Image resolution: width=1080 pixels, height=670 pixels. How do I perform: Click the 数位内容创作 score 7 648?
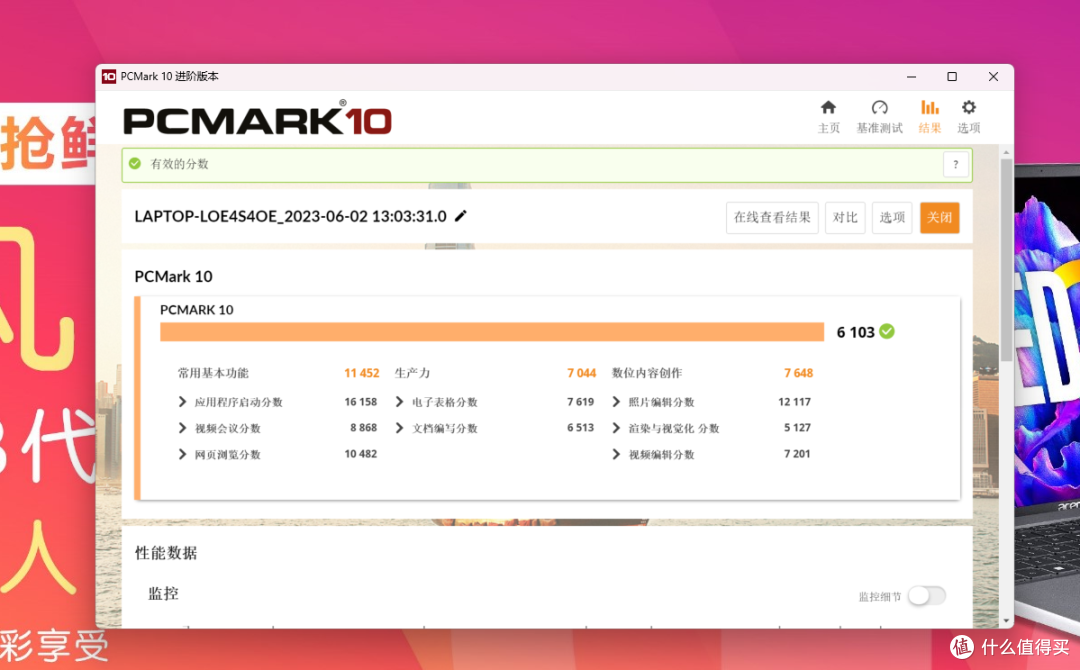pos(798,373)
